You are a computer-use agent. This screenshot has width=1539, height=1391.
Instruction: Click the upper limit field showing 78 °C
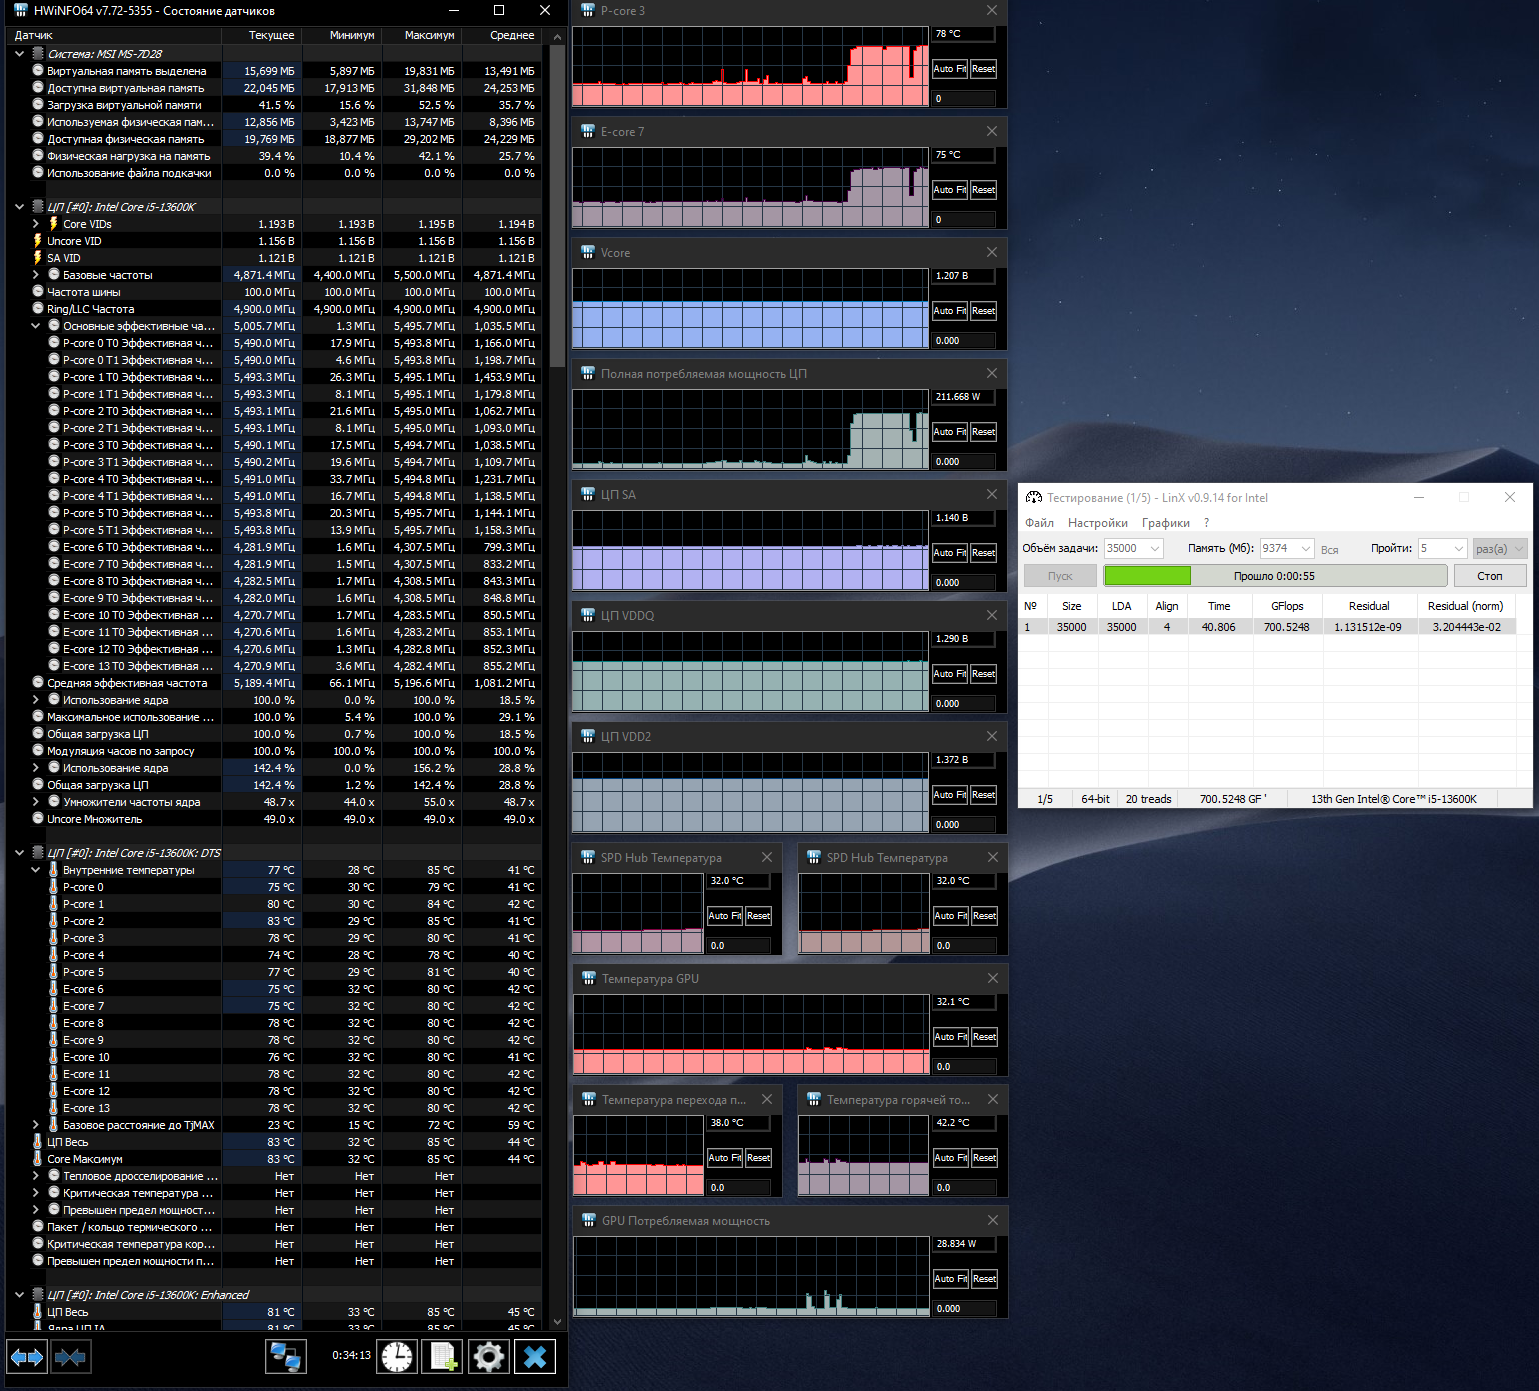pos(963,34)
